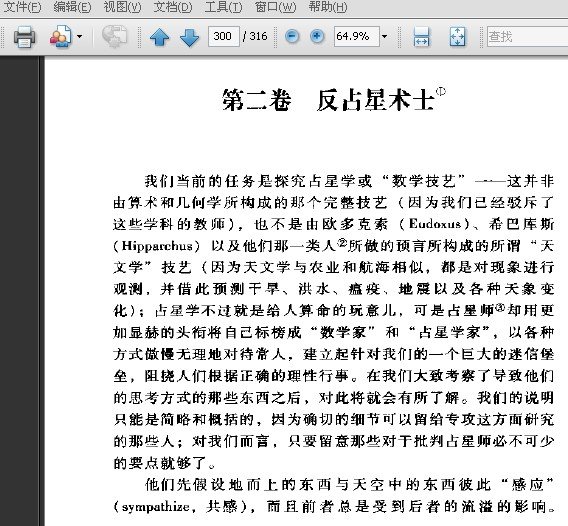Expand the collaboration icon's dropdown arrow
The width and height of the screenshot is (568, 526).
coord(79,37)
